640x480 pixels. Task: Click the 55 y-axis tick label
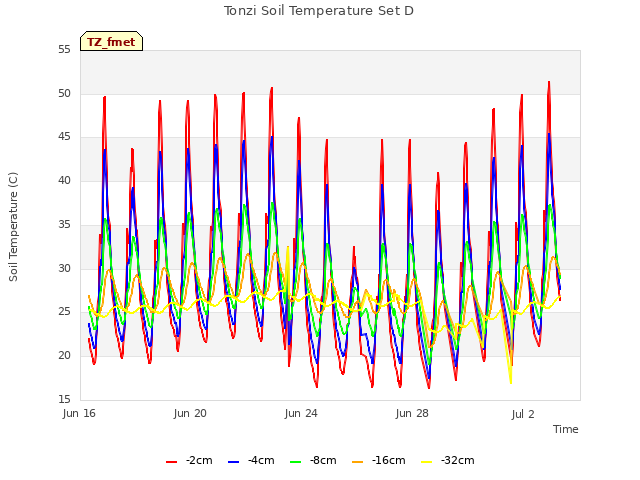pyautogui.click(x=64, y=50)
